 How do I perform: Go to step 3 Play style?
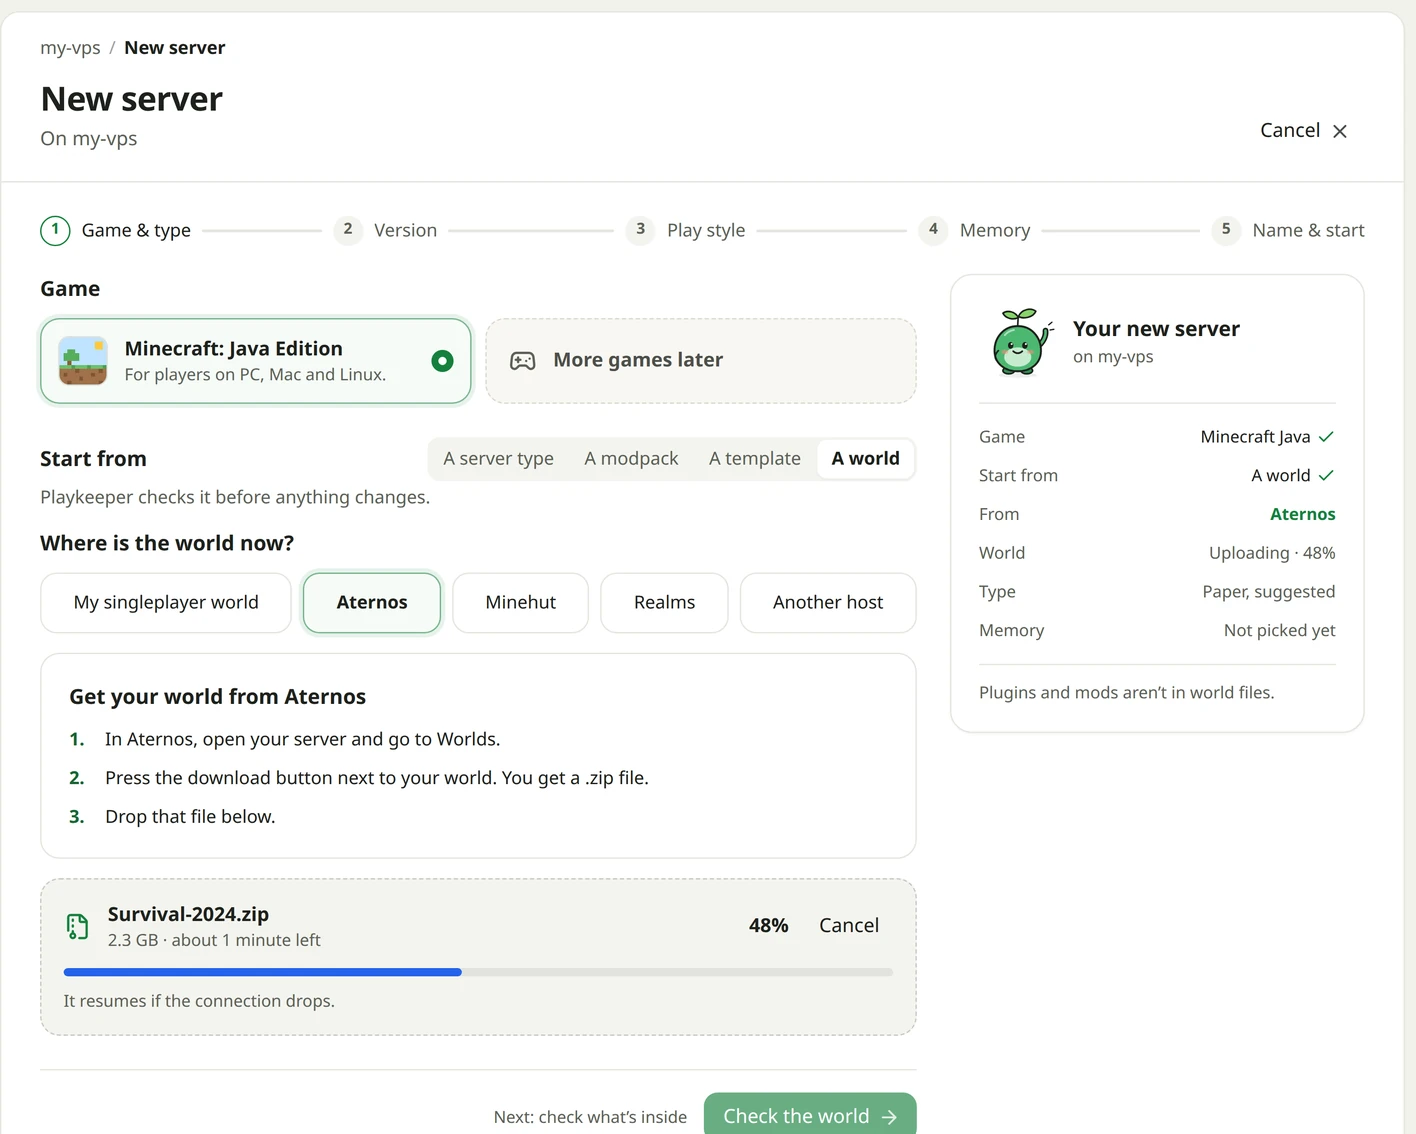[686, 230]
